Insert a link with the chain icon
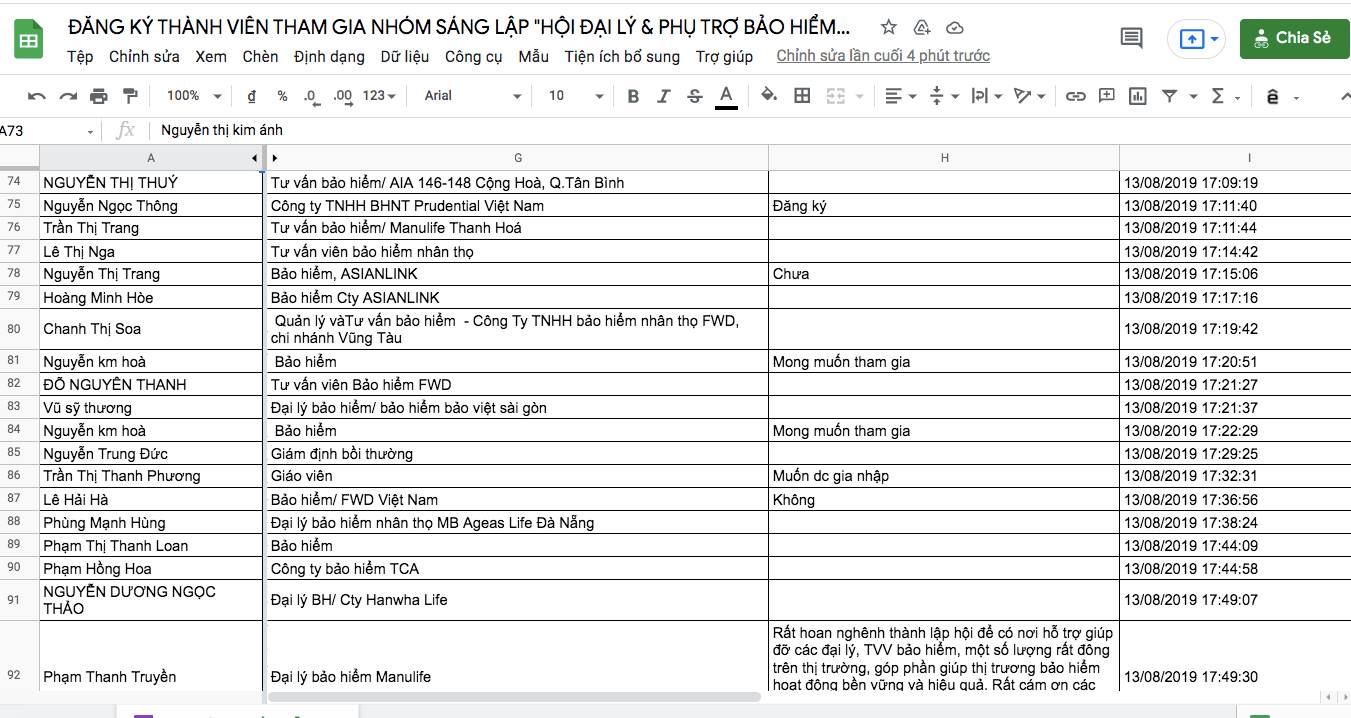1351x718 pixels. [x=1076, y=96]
